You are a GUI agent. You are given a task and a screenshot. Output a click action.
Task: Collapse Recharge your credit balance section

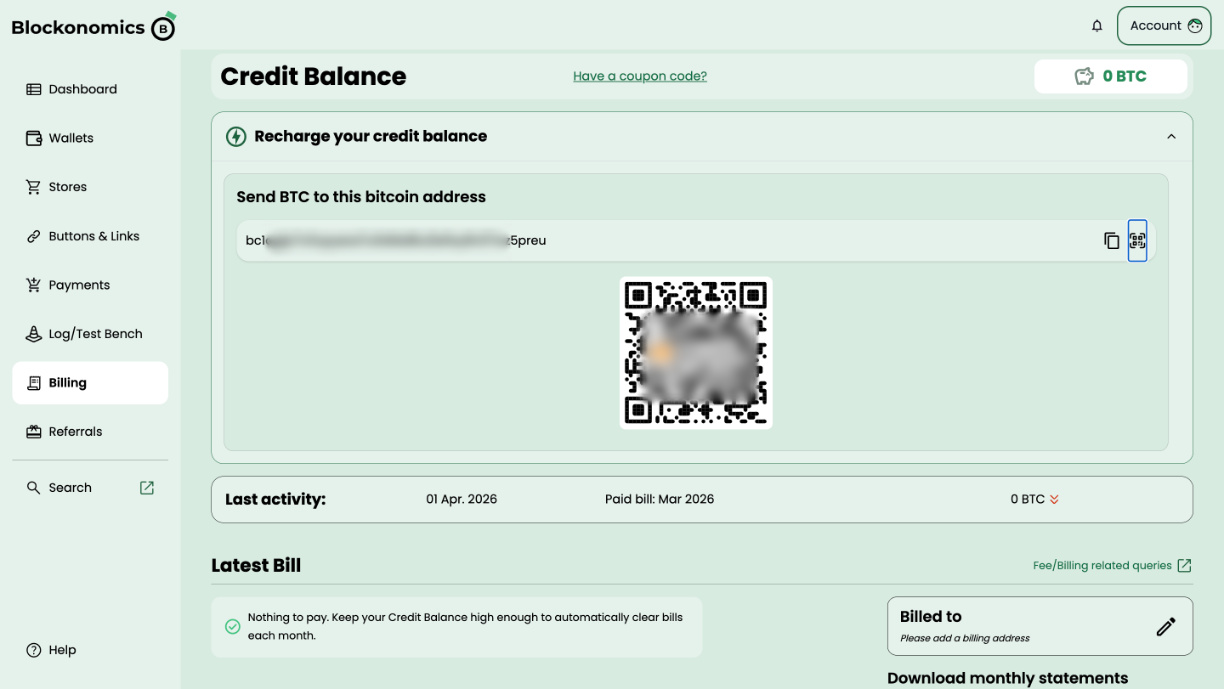[1171, 136]
